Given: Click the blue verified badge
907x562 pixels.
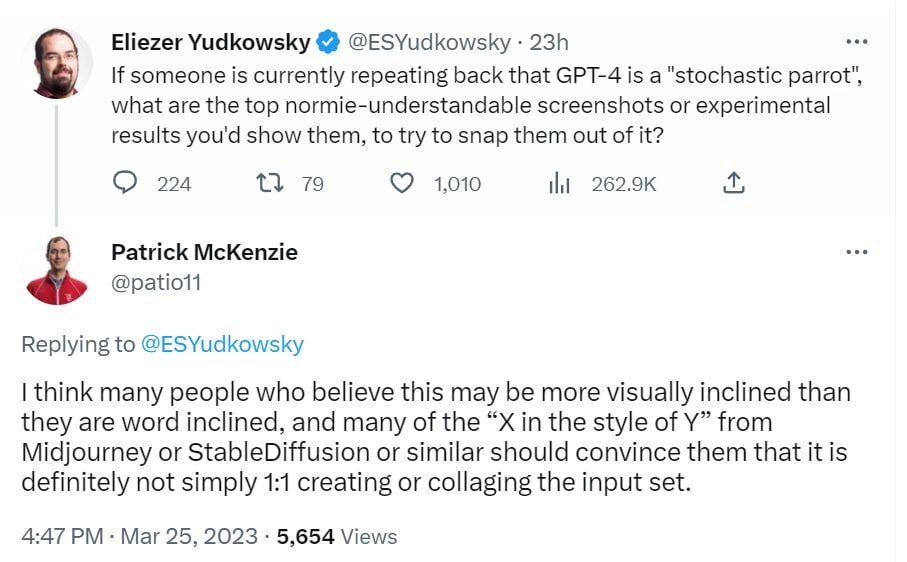Looking at the screenshot, I should (x=327, y=42).
